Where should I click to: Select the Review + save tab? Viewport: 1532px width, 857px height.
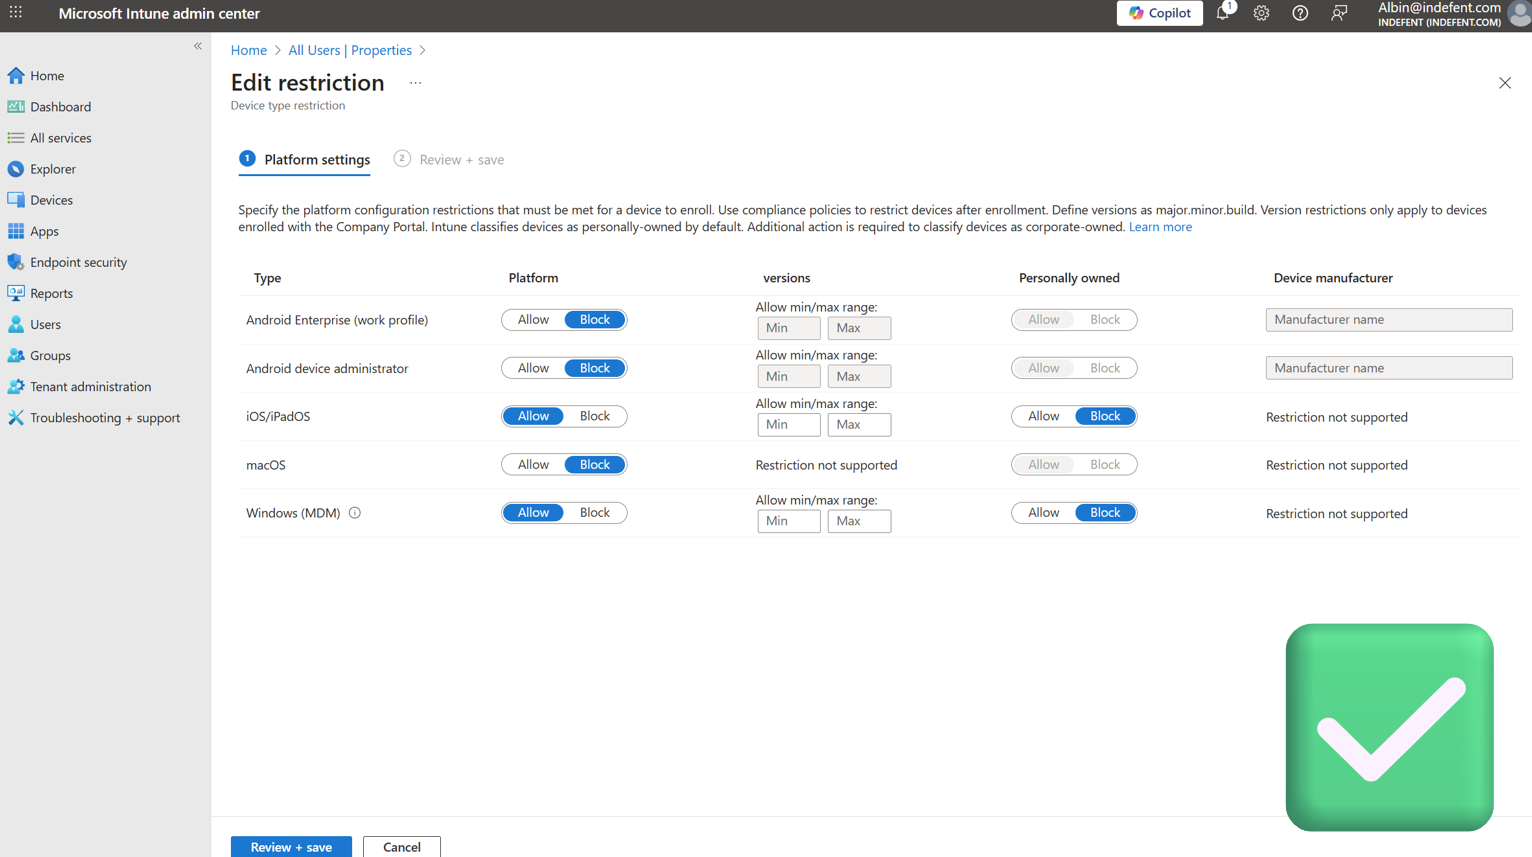click(449, 160)
